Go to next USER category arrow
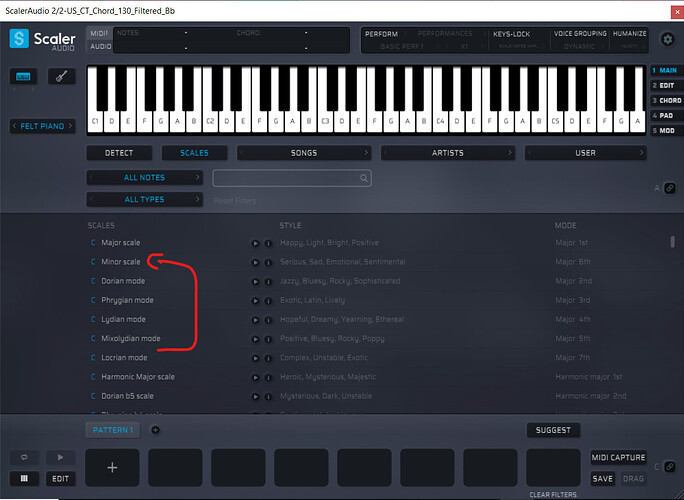Screen dimensions: 684x500 click(641, 153)
